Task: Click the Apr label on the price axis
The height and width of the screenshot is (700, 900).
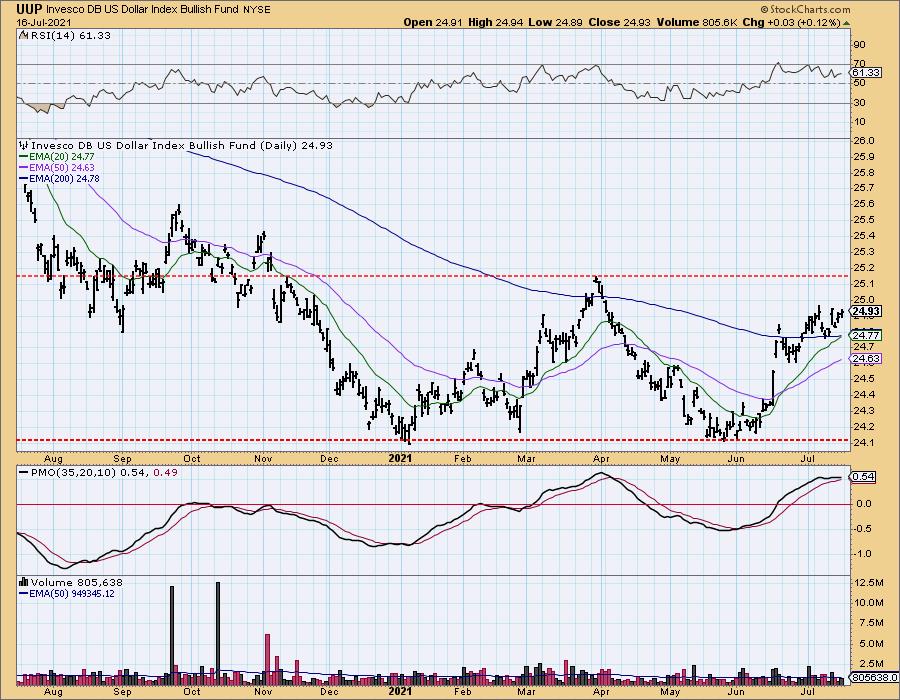Action: (x=601, y=458)
